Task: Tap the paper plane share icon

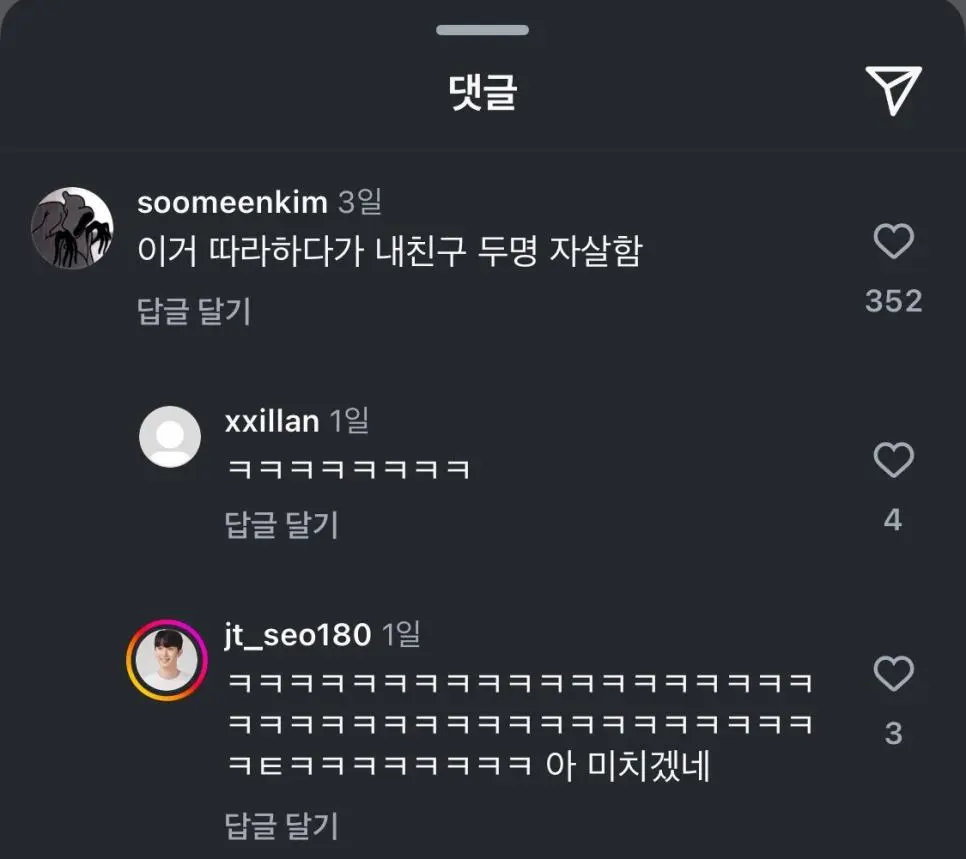Action: (x=892, y=92)
